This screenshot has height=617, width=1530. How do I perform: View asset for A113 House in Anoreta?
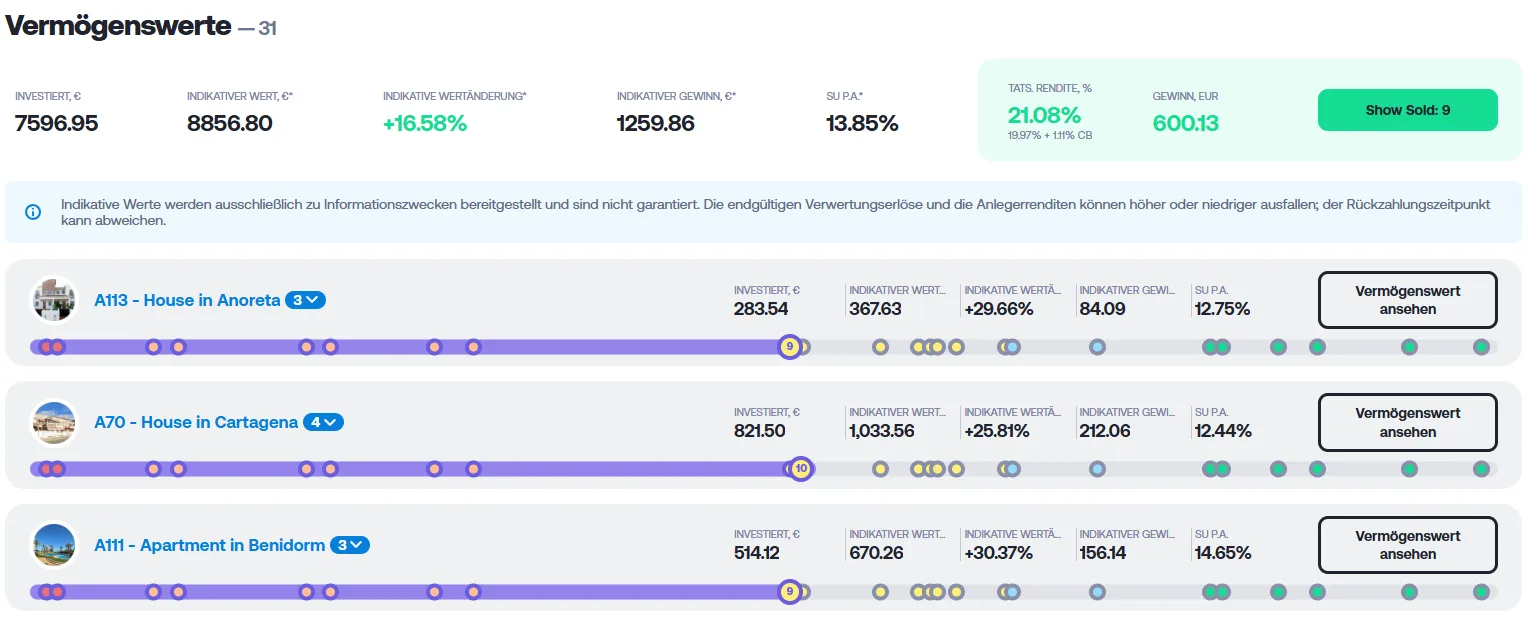pyautogui.click(x=1407, y=300)
